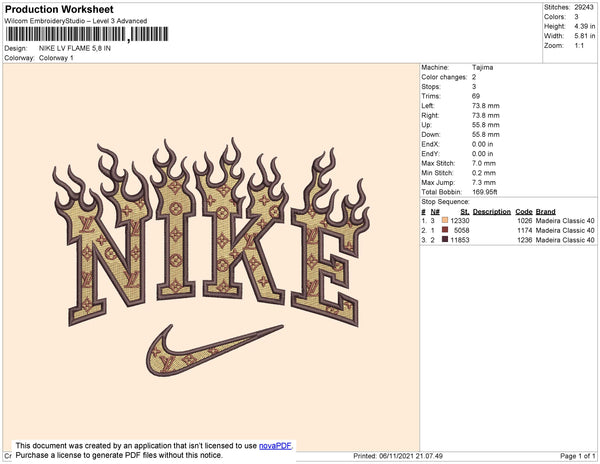
Task: Click thread code 1238
Action: tap(525, 240)
